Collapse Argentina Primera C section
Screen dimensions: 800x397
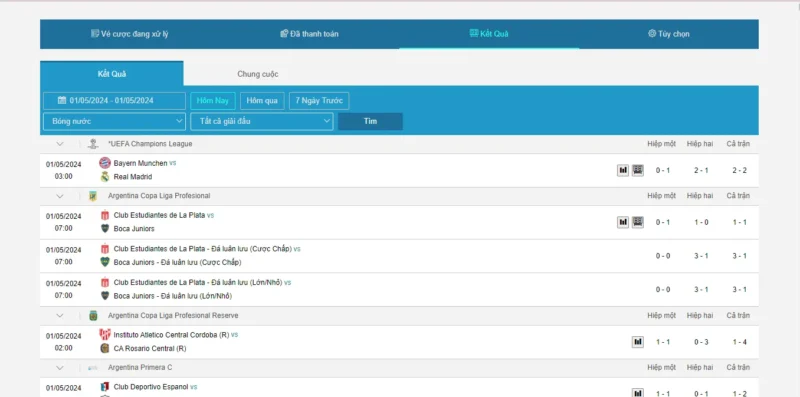[x=60, y=367]
